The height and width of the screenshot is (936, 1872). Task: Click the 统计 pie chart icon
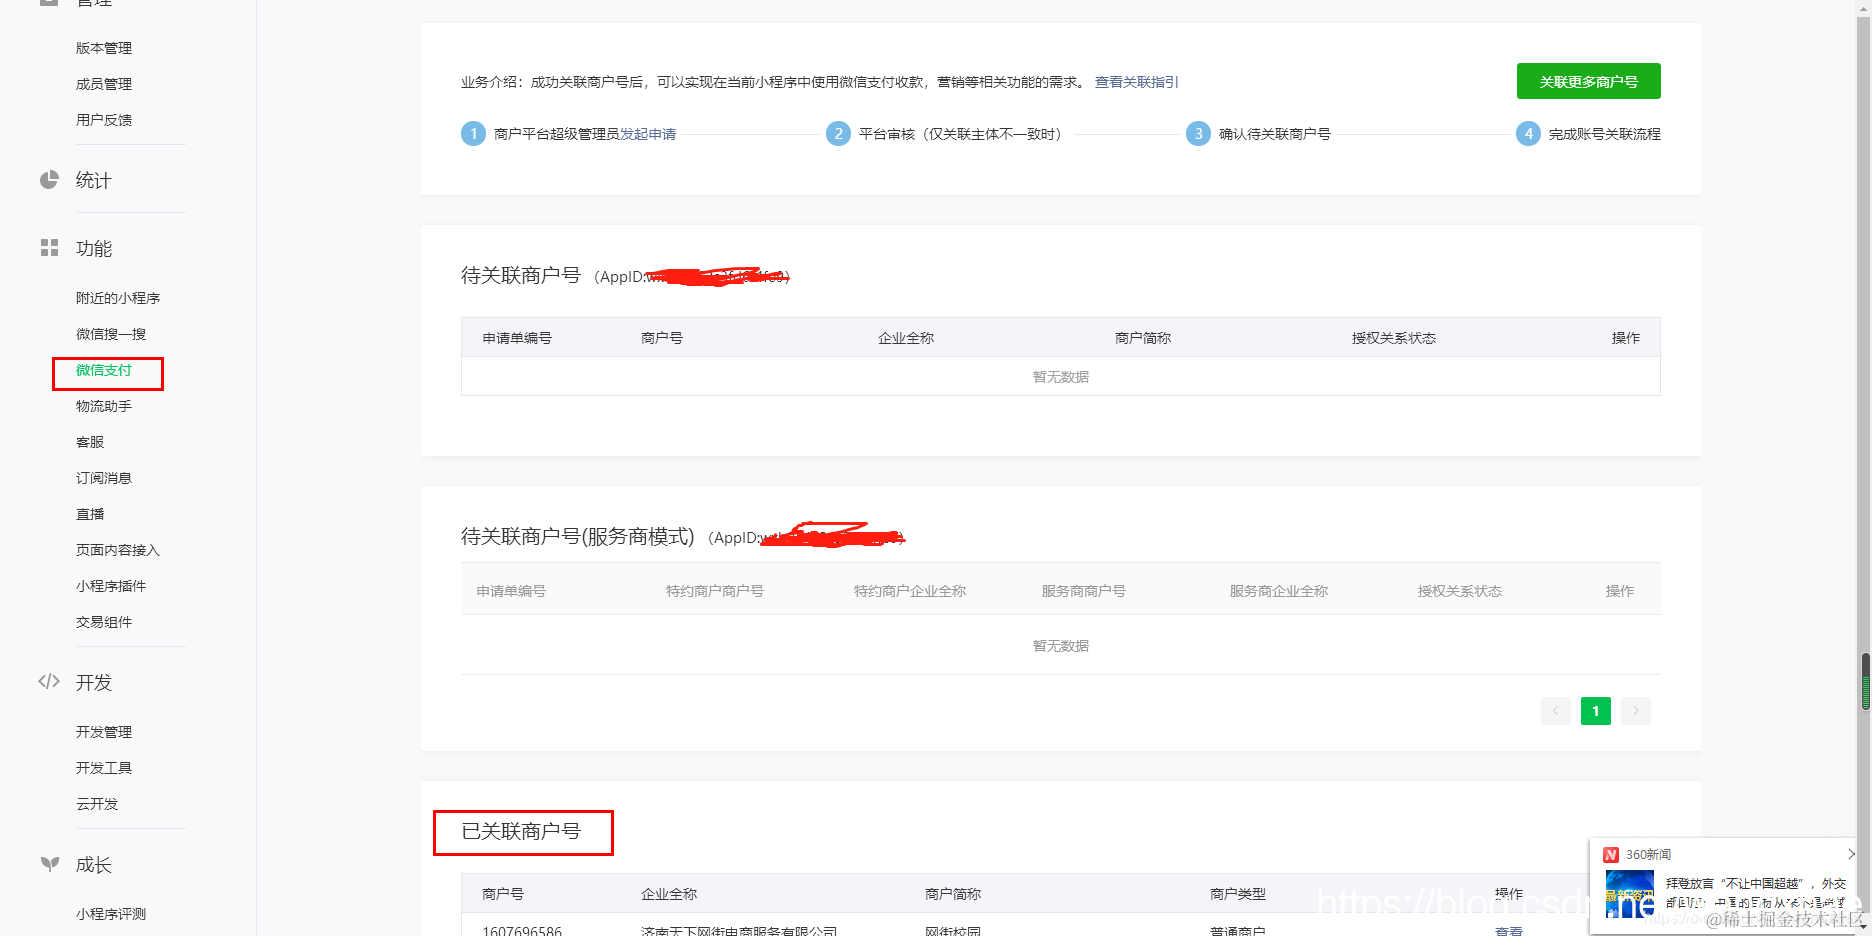[x=49, y=180]
